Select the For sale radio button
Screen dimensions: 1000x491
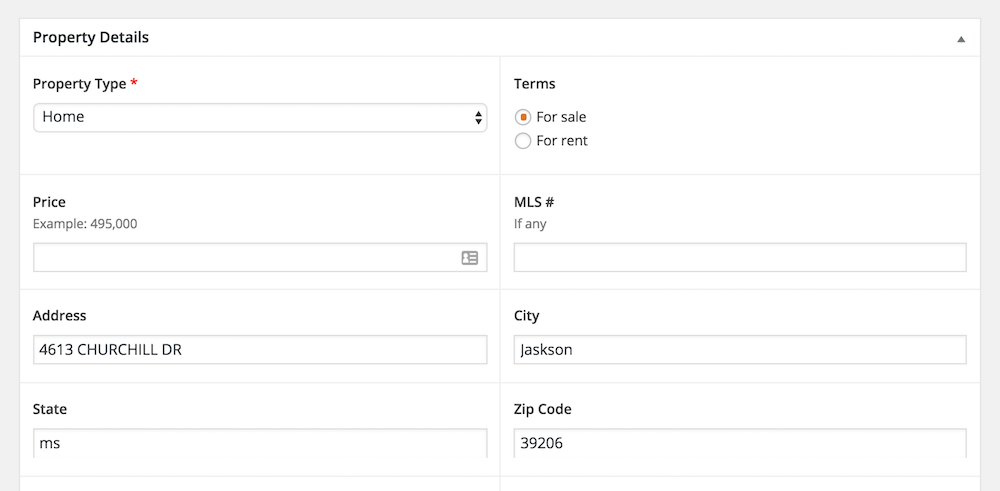click(x=523, y=117)
